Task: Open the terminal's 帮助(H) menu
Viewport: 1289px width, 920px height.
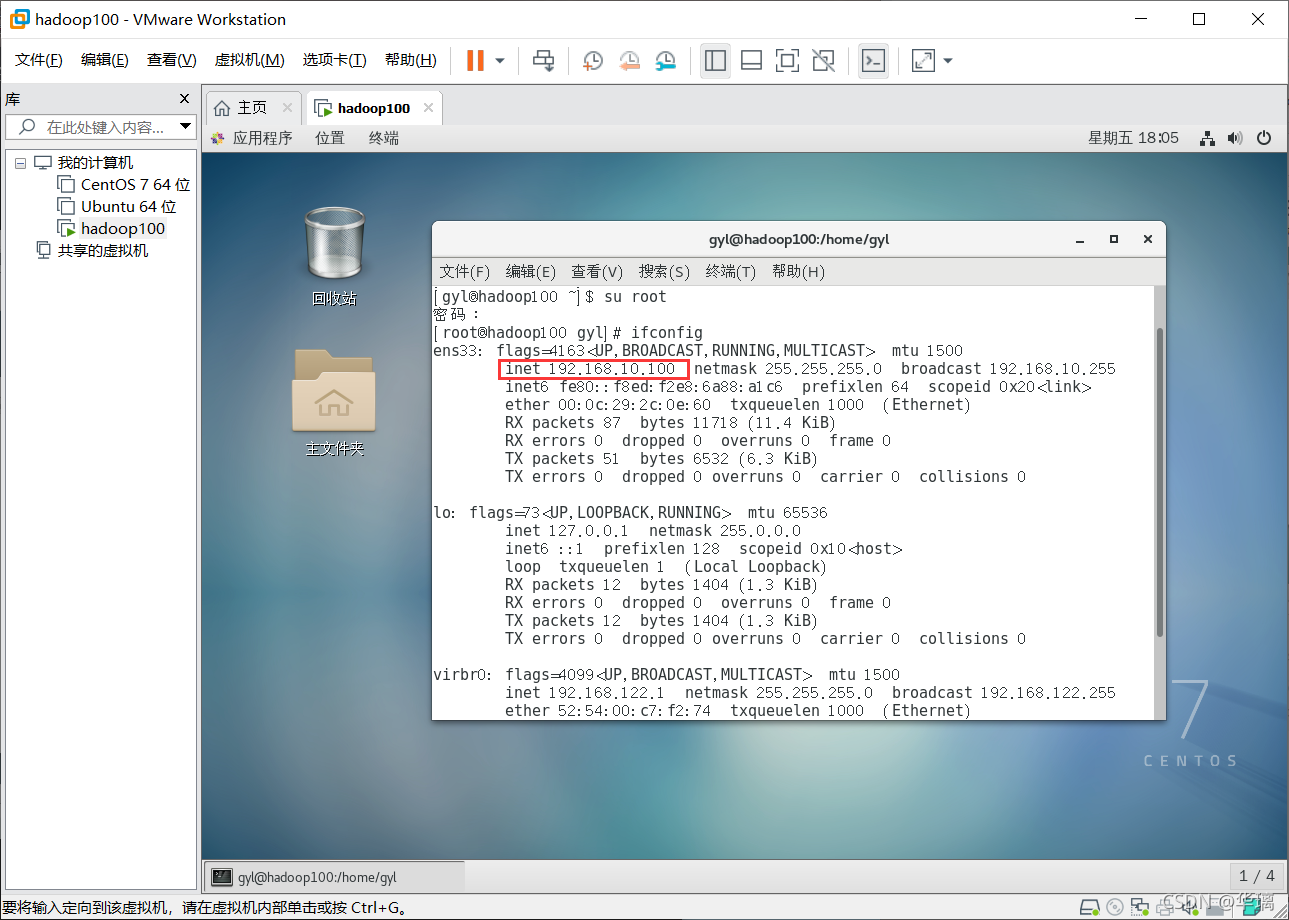Action: [x=798, y=272]
